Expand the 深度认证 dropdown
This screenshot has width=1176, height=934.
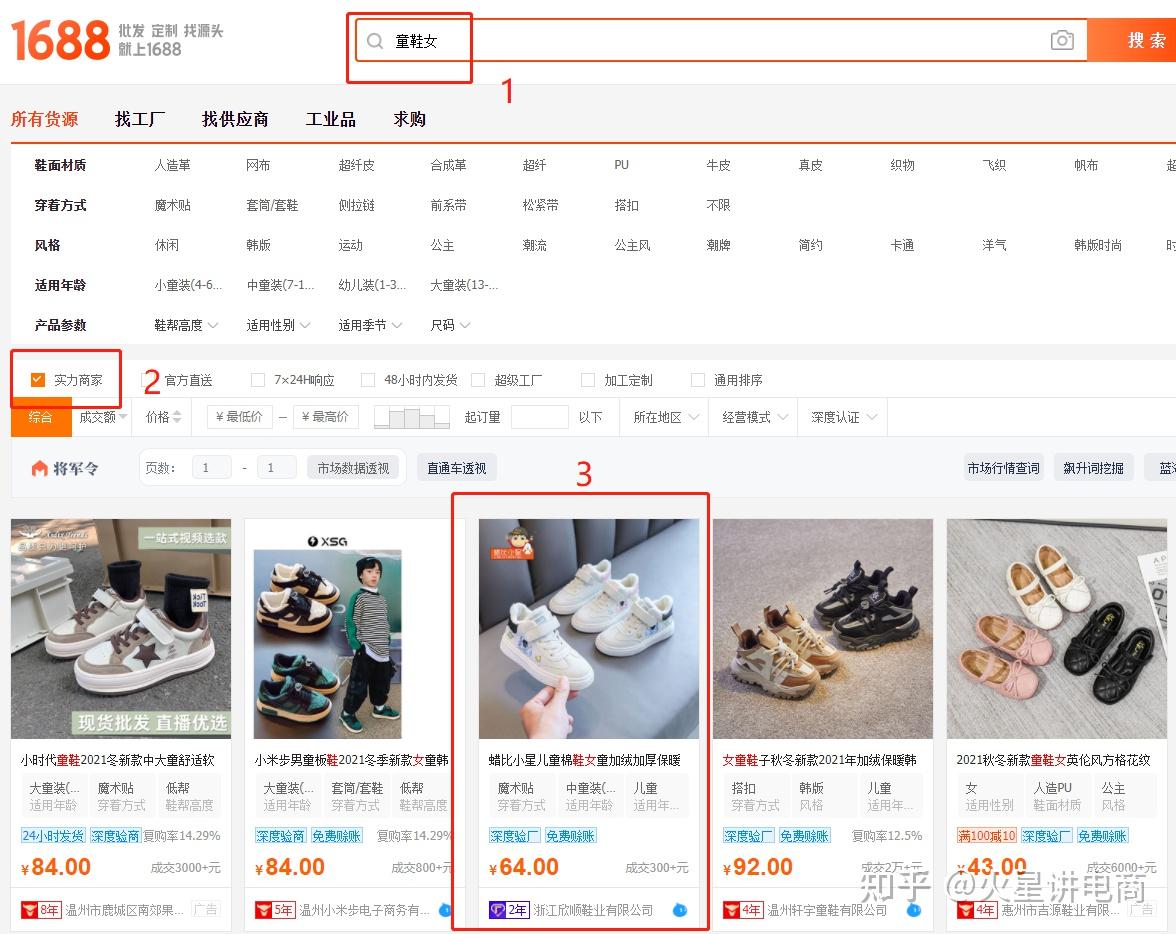click(x=844, y=417)
